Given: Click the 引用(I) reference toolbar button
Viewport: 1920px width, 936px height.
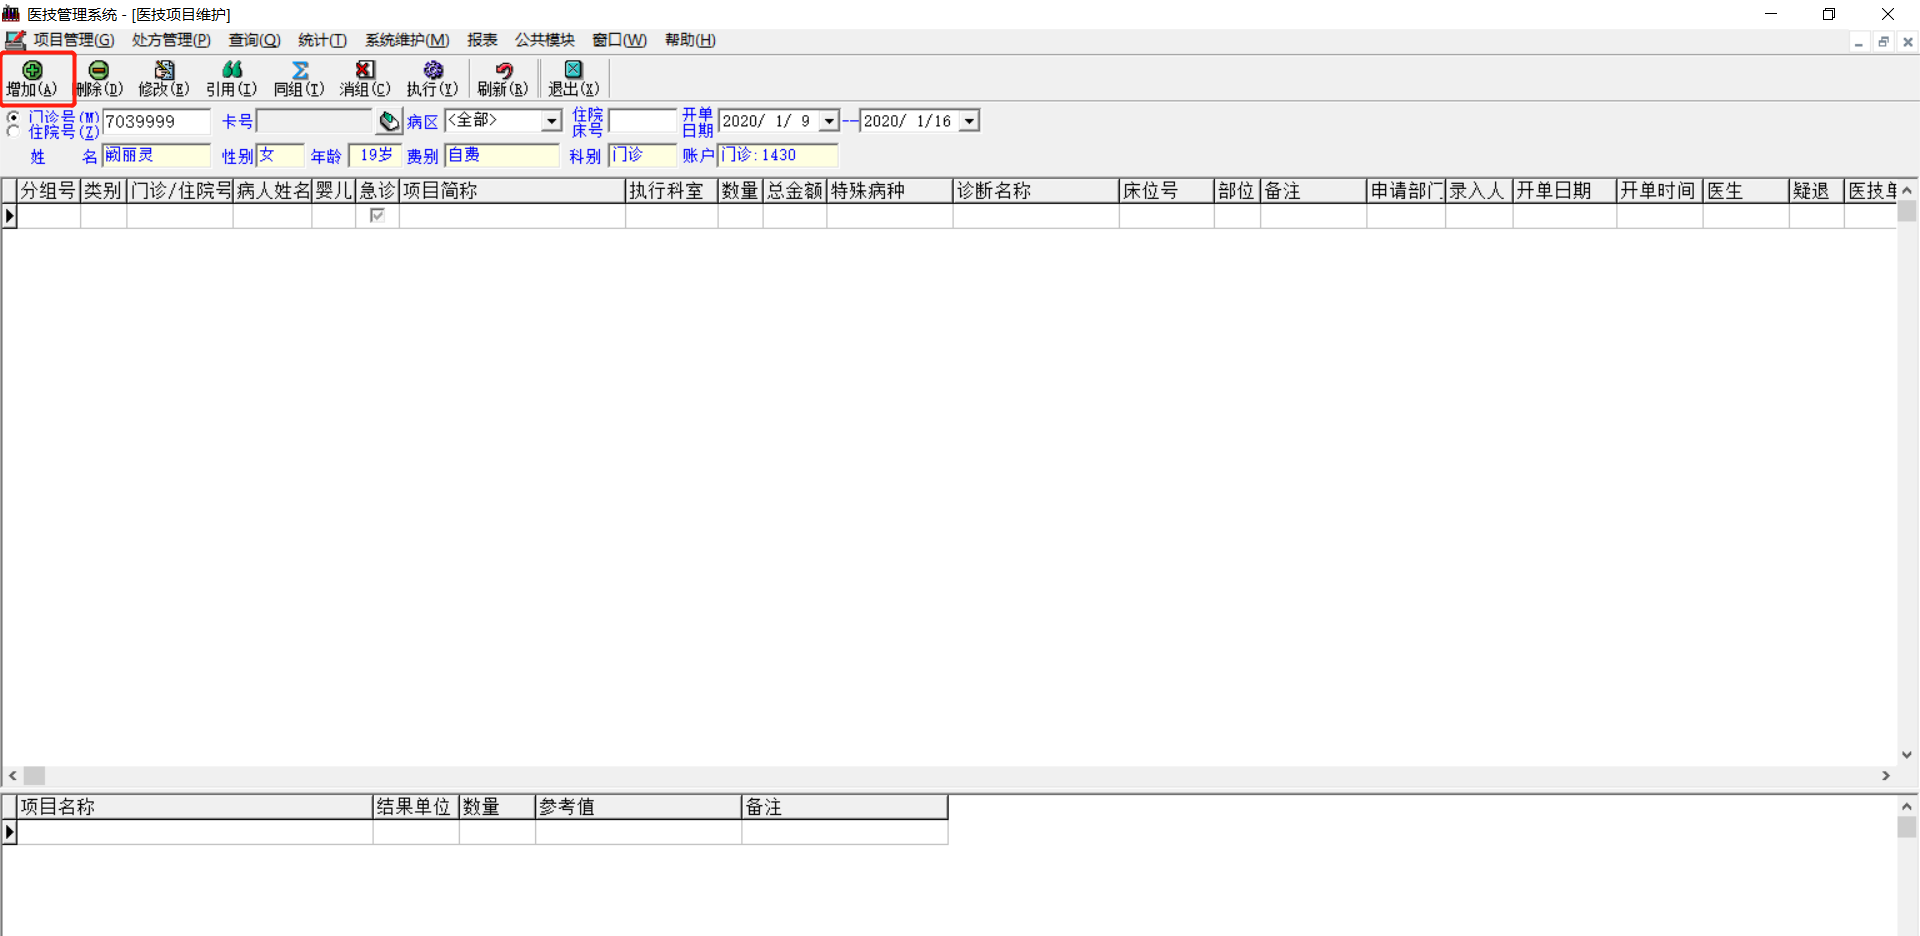Looking at the screenshot, I should [232, 78].
